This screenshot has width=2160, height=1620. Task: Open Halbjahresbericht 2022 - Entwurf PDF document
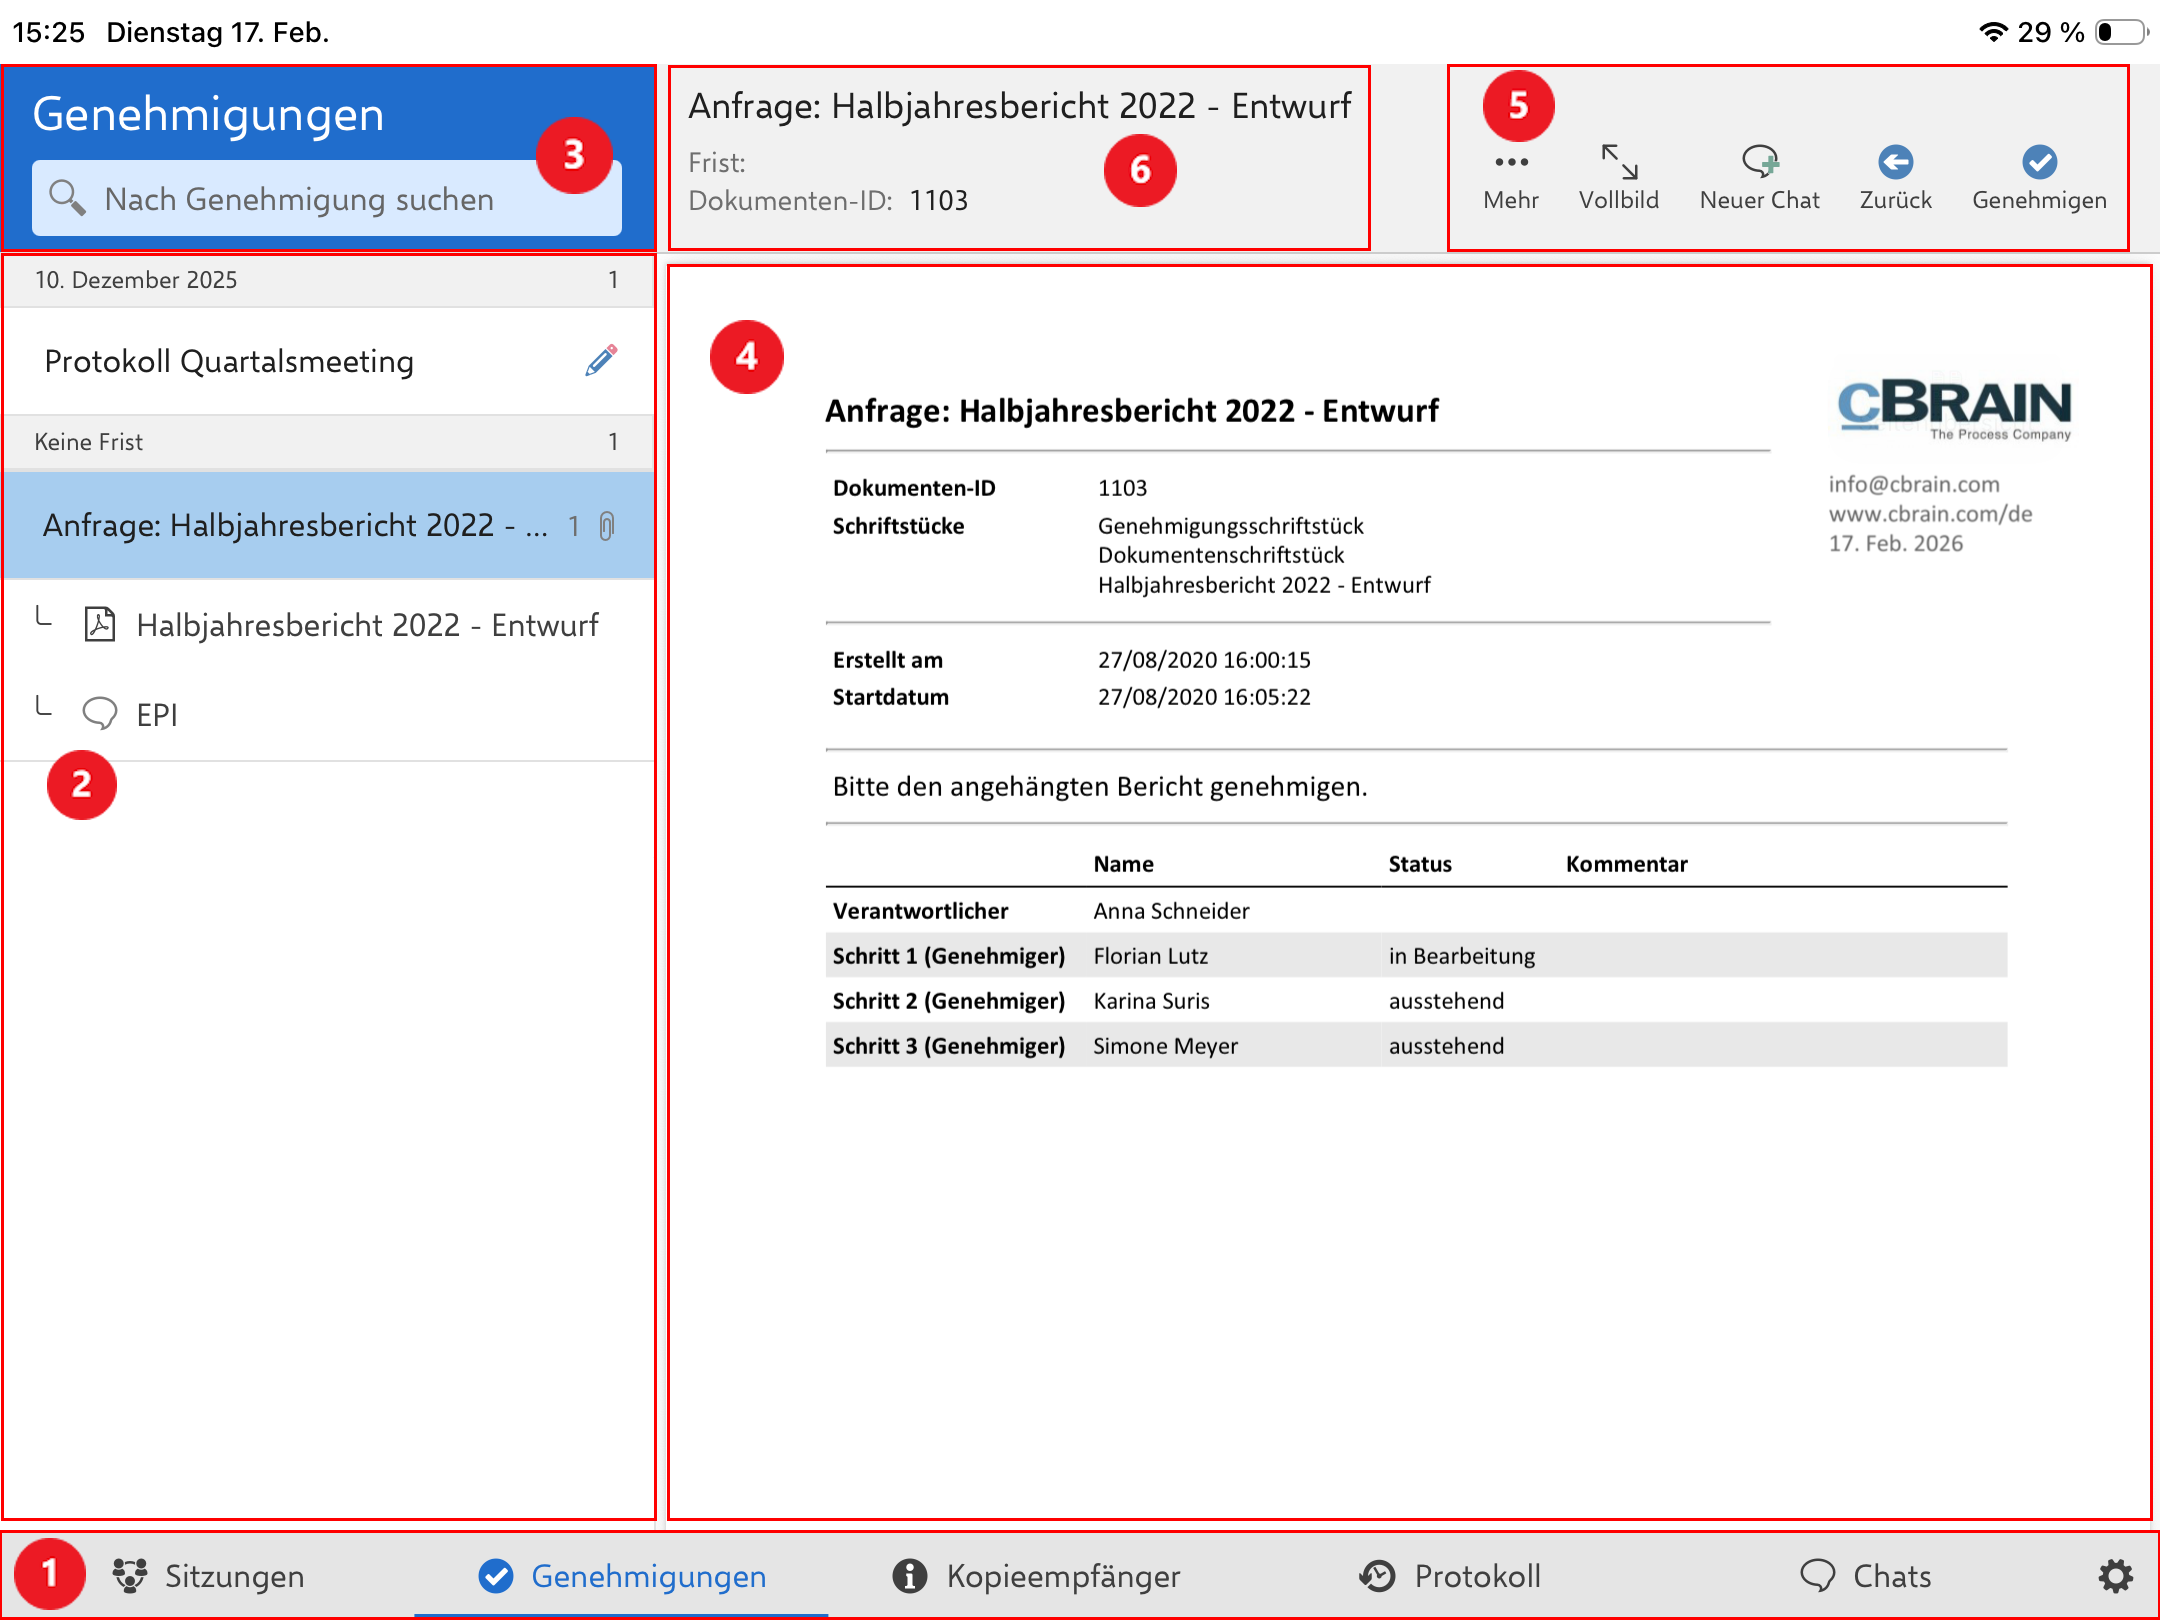tap(367, 625)
